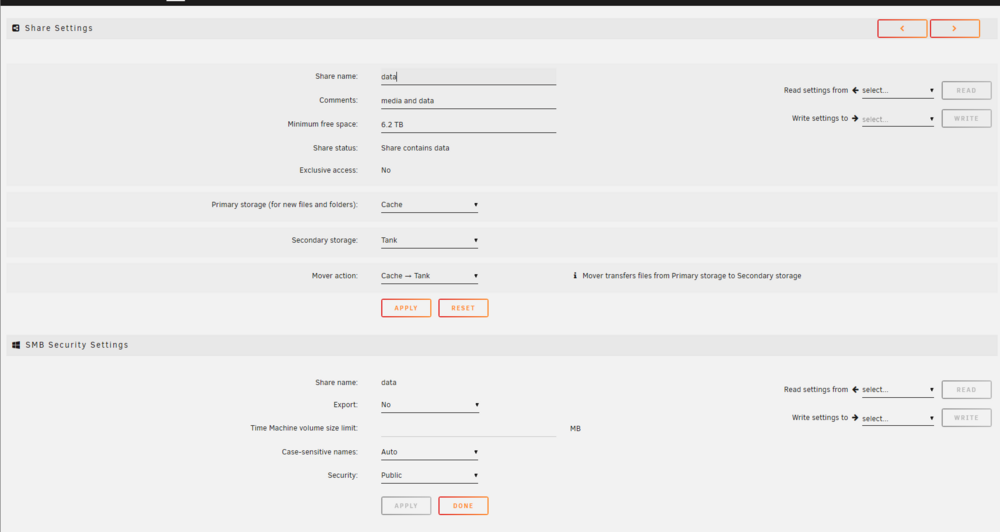Screen dimensions: 1000x532
Task: Go to previous share with left arrow
Action: [902, 29]
